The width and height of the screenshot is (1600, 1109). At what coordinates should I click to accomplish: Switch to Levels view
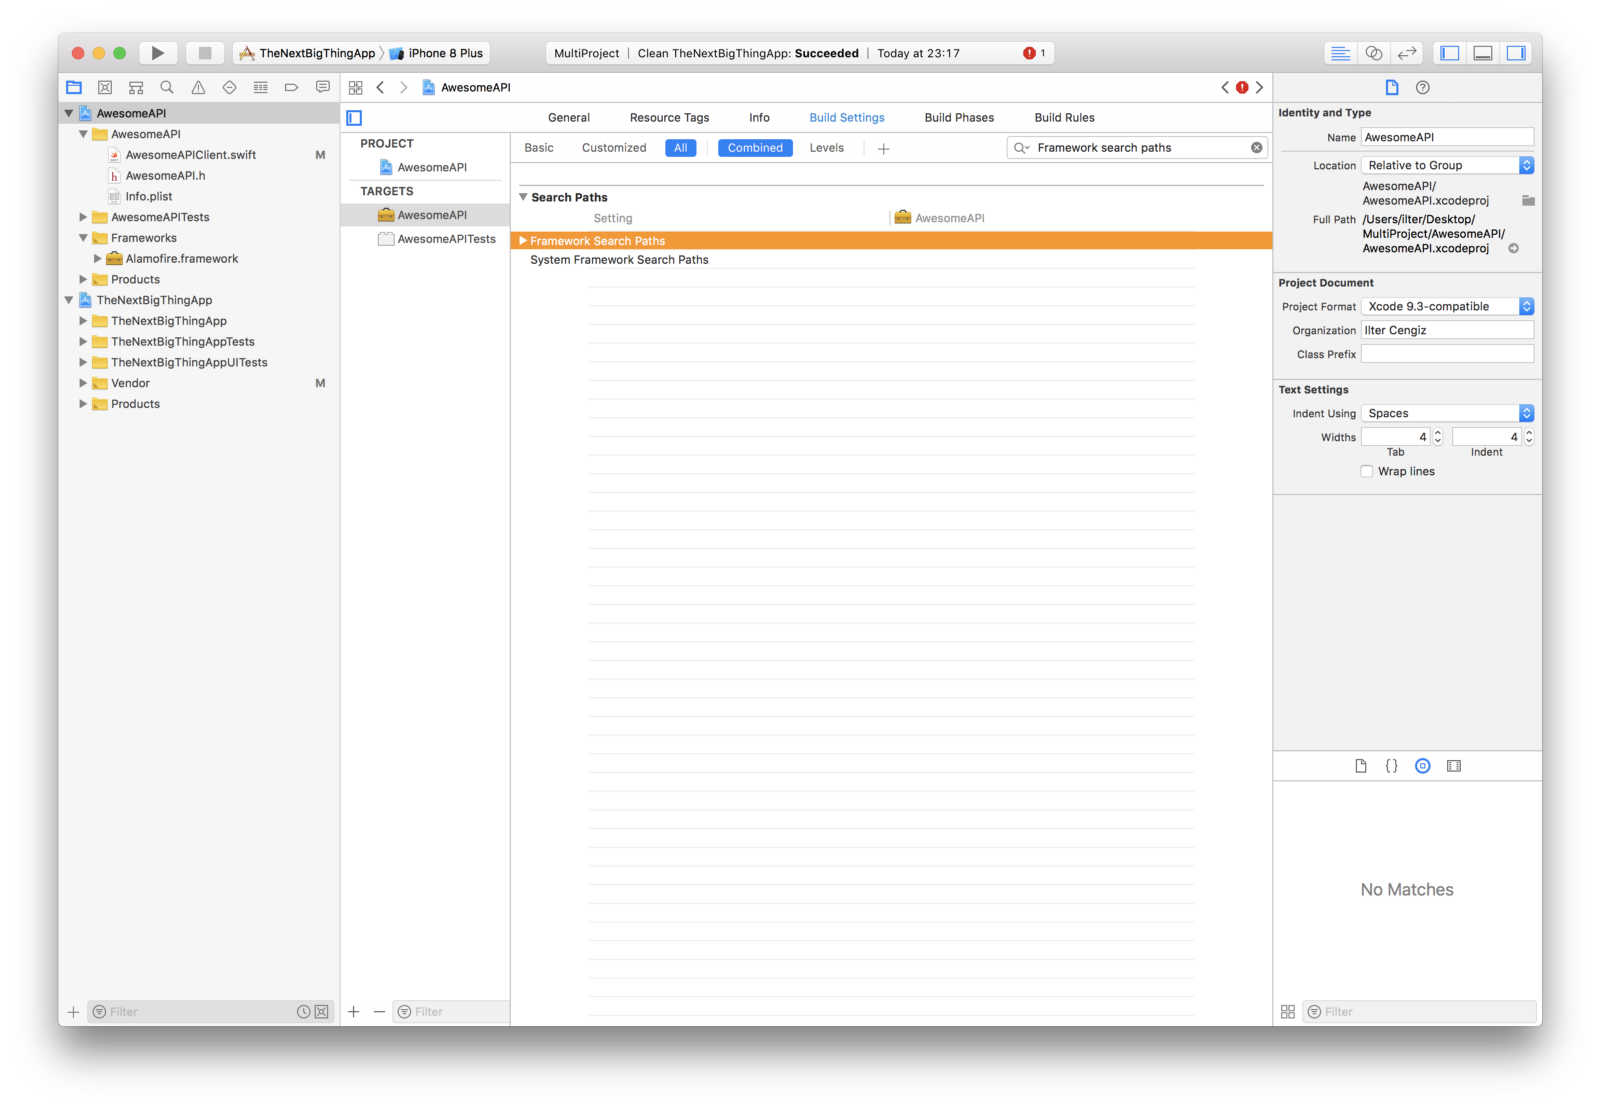pyautogui.click(x=826, y=148)
